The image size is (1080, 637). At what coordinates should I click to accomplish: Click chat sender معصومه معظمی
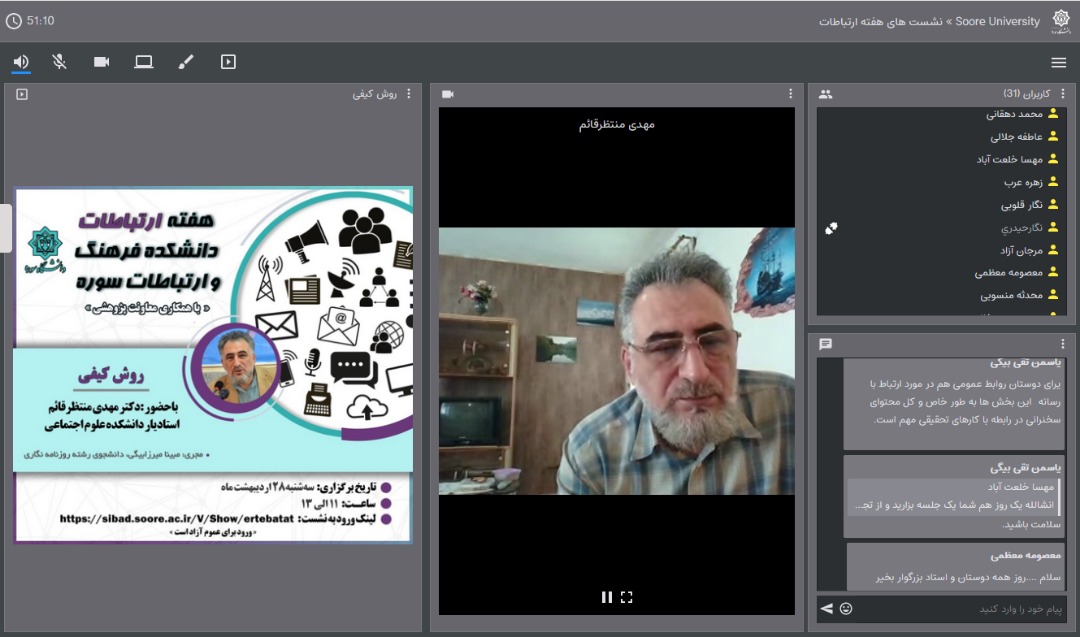tap(1026, 555)
